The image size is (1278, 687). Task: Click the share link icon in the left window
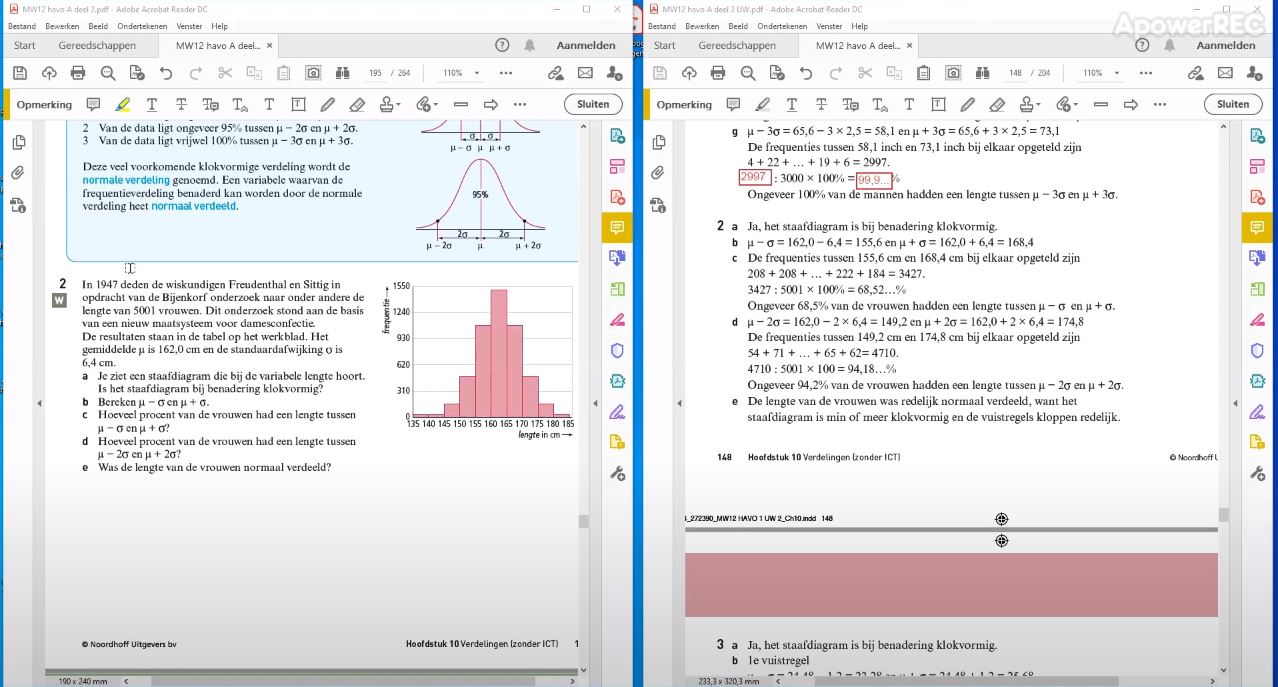(556, 73)
